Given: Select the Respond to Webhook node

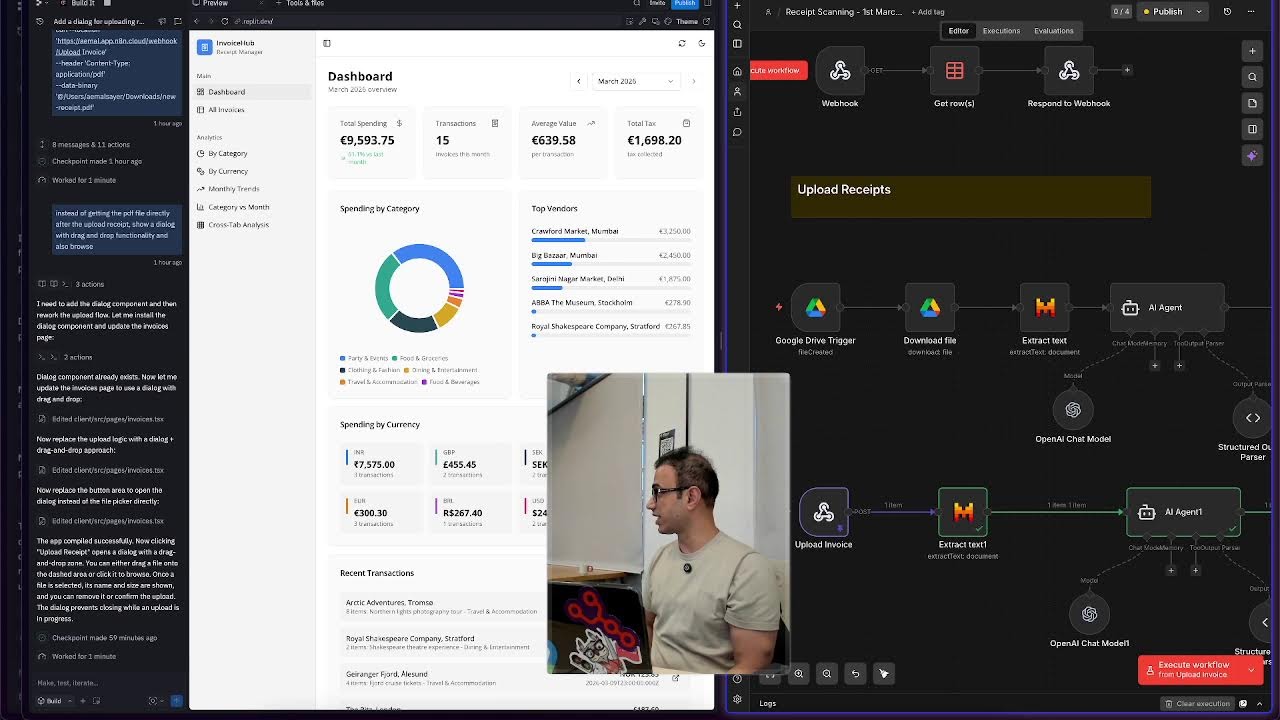Looking at the screenshot, I should (1069, 71).
